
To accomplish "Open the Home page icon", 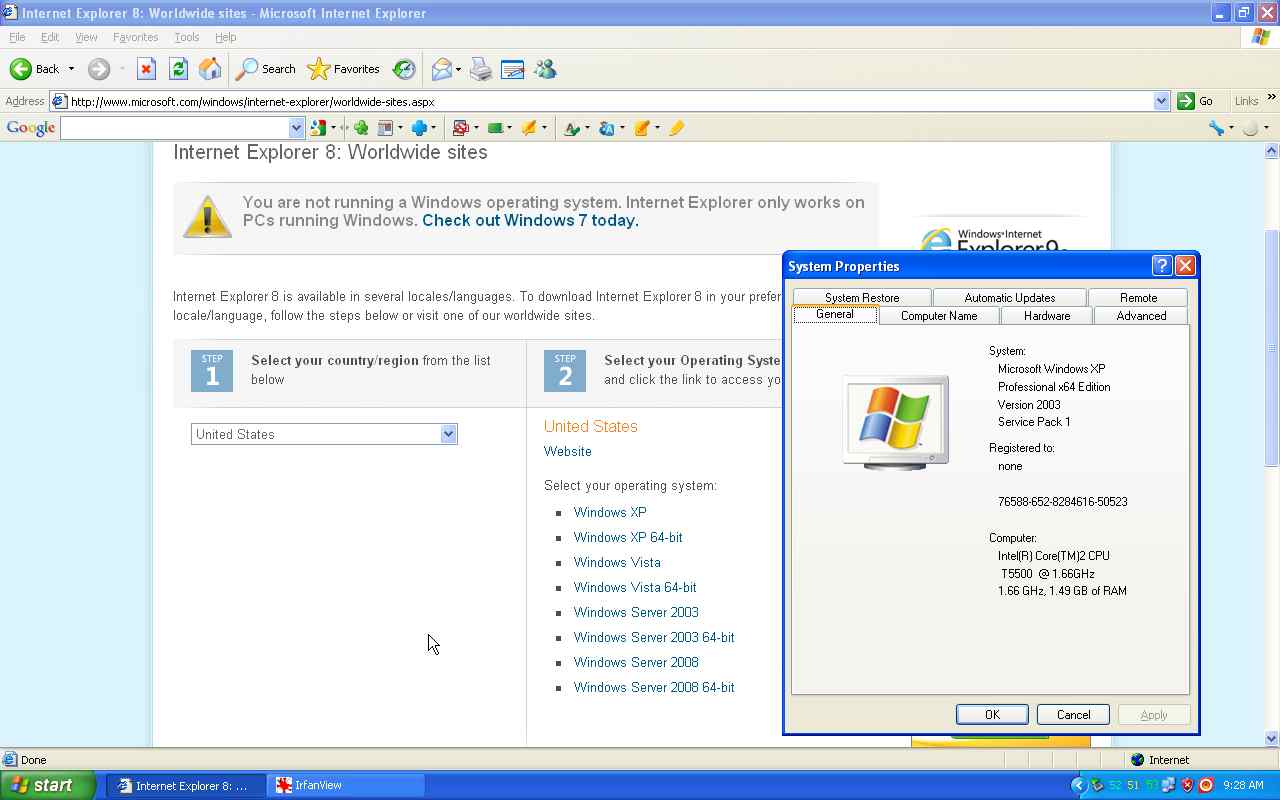I will click(x=210, y=69).
